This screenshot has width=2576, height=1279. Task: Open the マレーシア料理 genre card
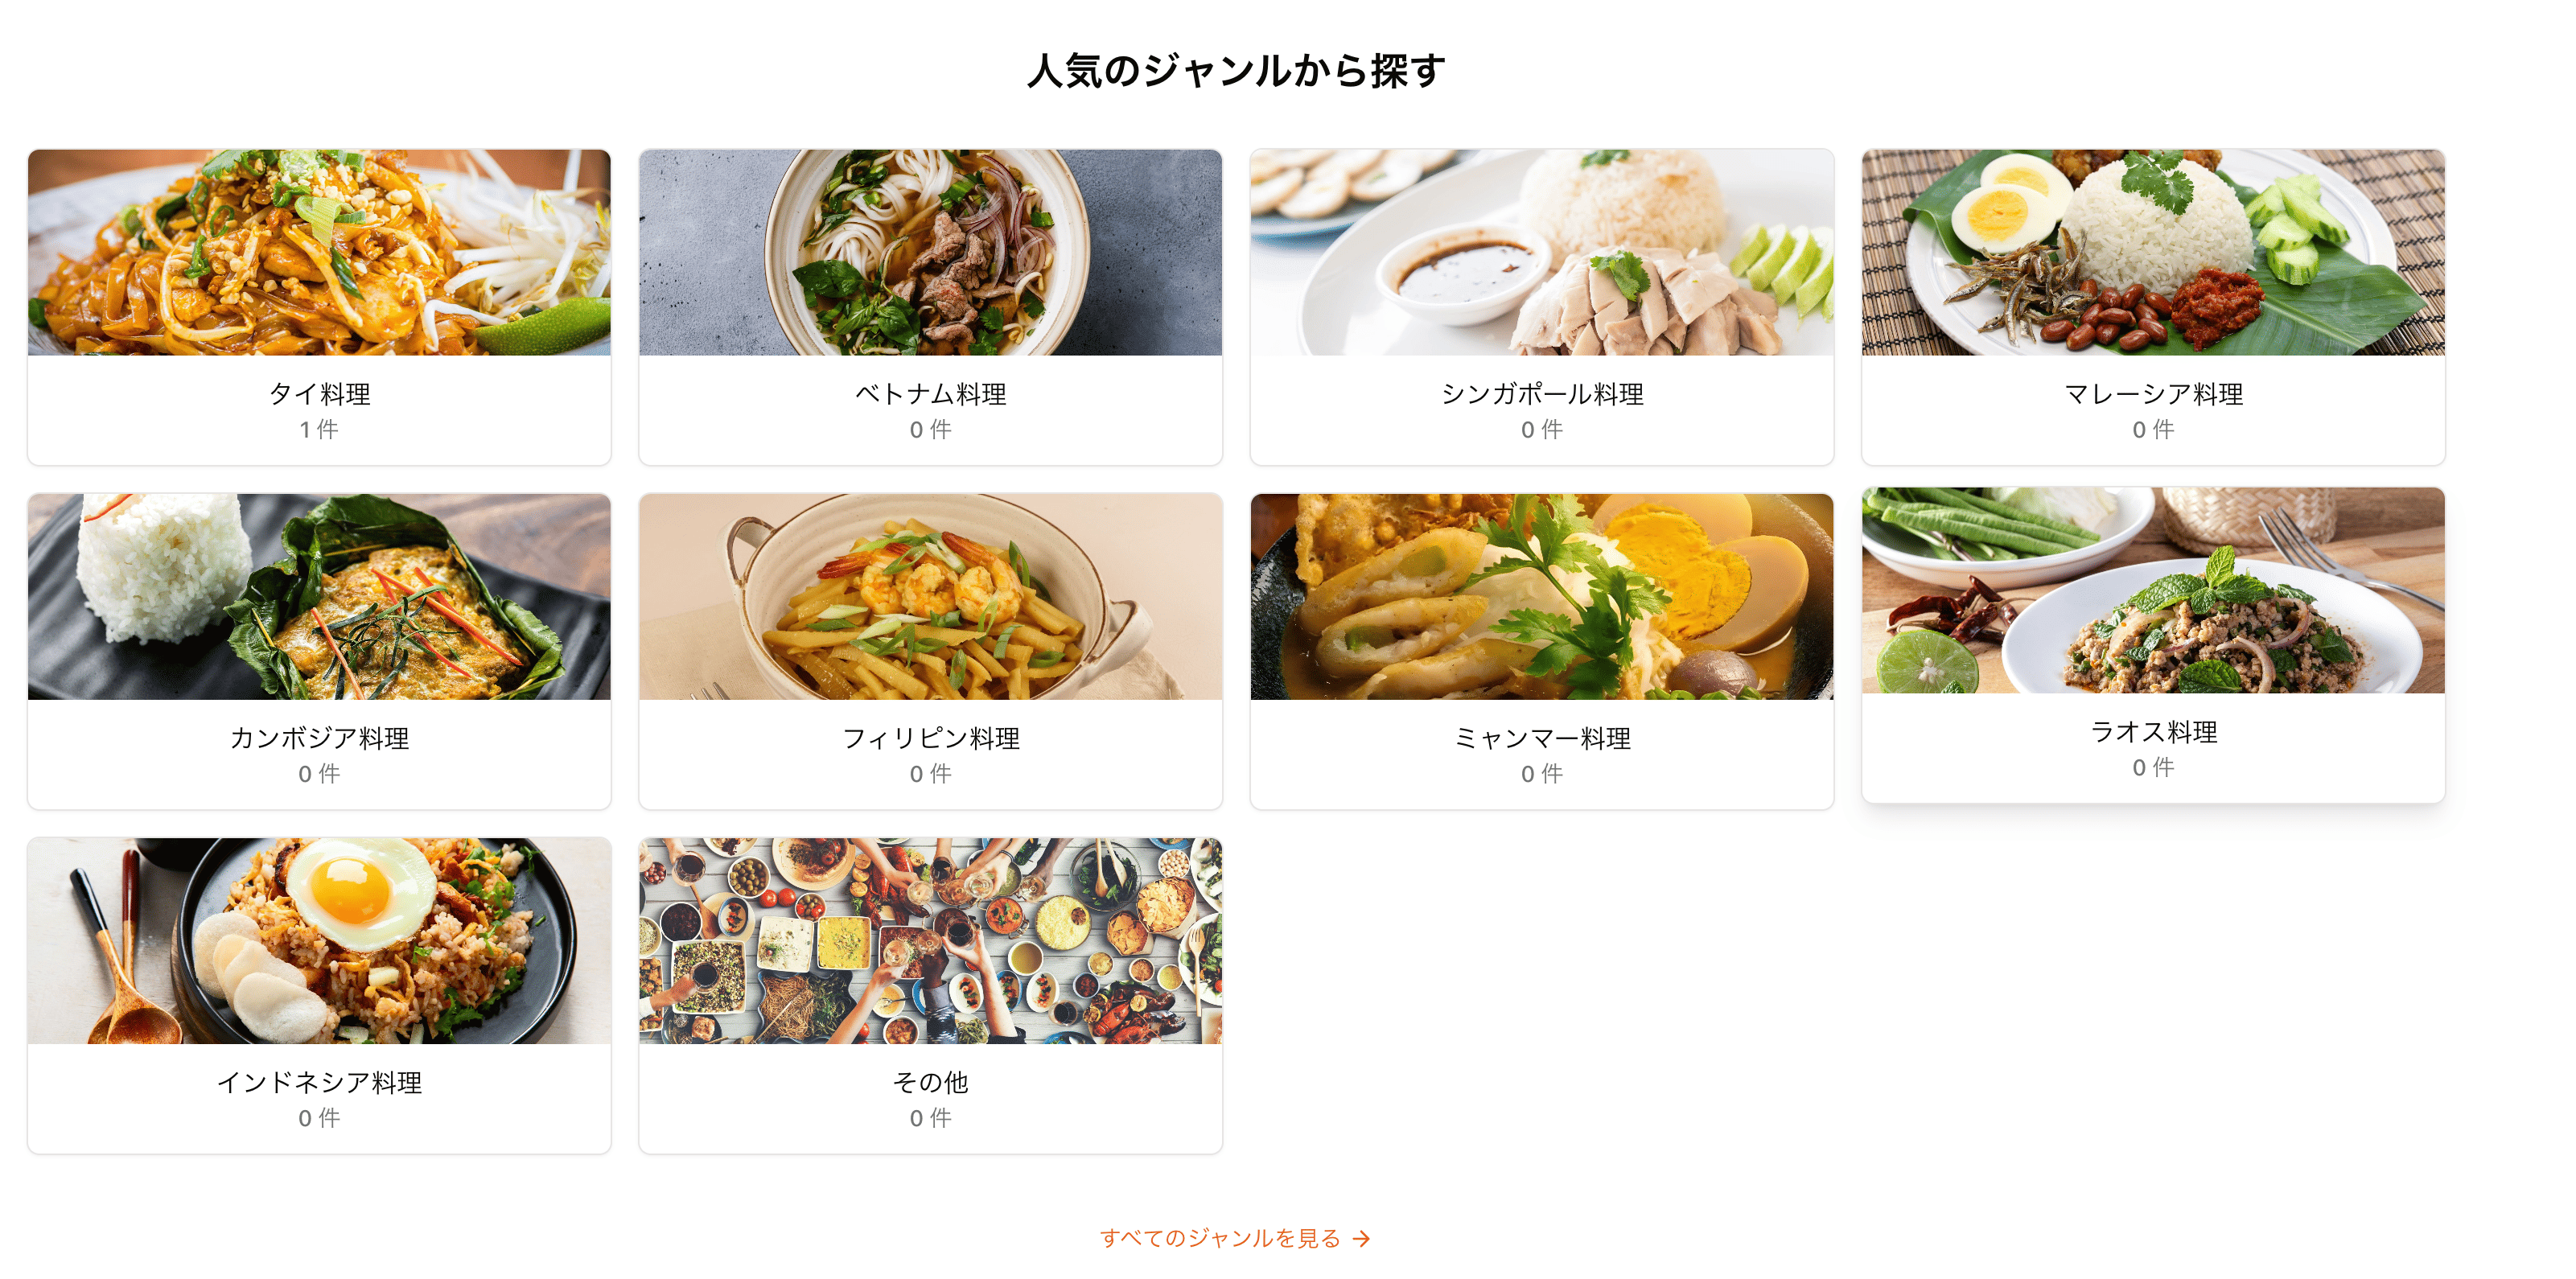coord(2153,307)
